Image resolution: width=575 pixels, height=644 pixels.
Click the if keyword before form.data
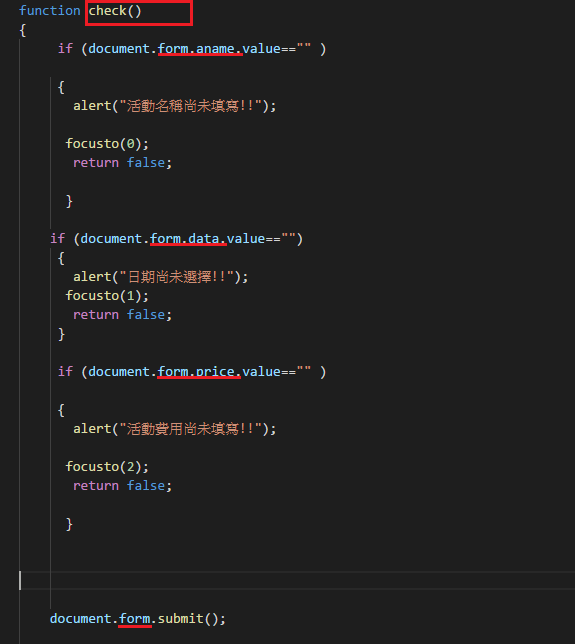(x=58, y=239)
